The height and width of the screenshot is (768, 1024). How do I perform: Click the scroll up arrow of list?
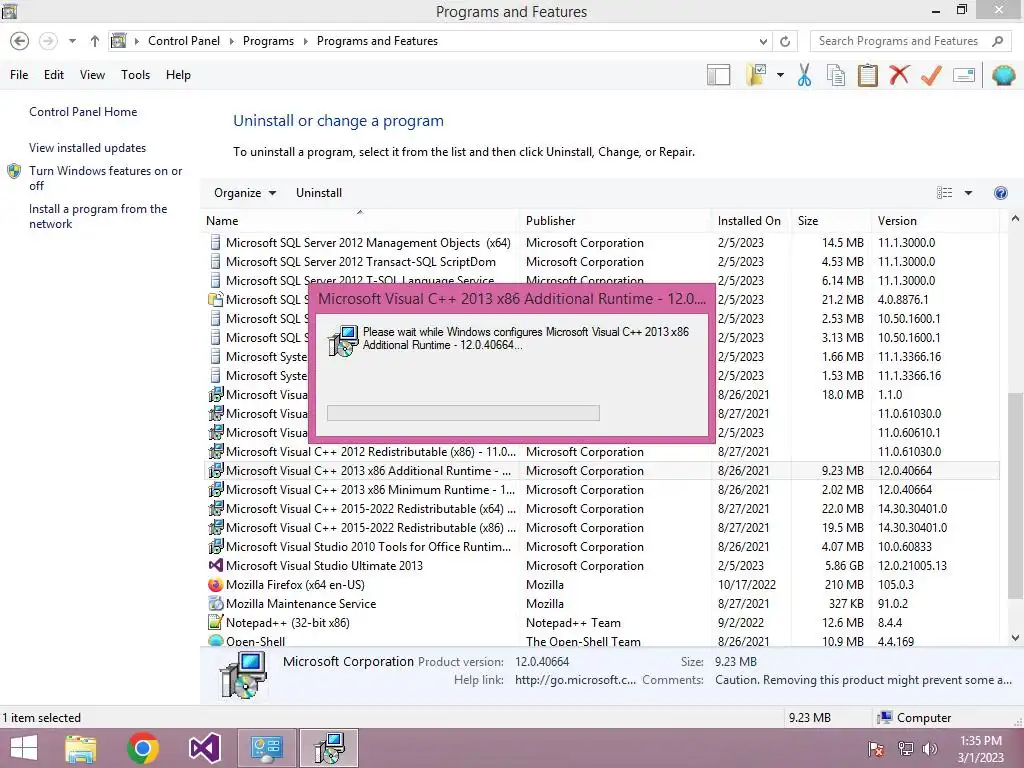tap(1015, 219)
